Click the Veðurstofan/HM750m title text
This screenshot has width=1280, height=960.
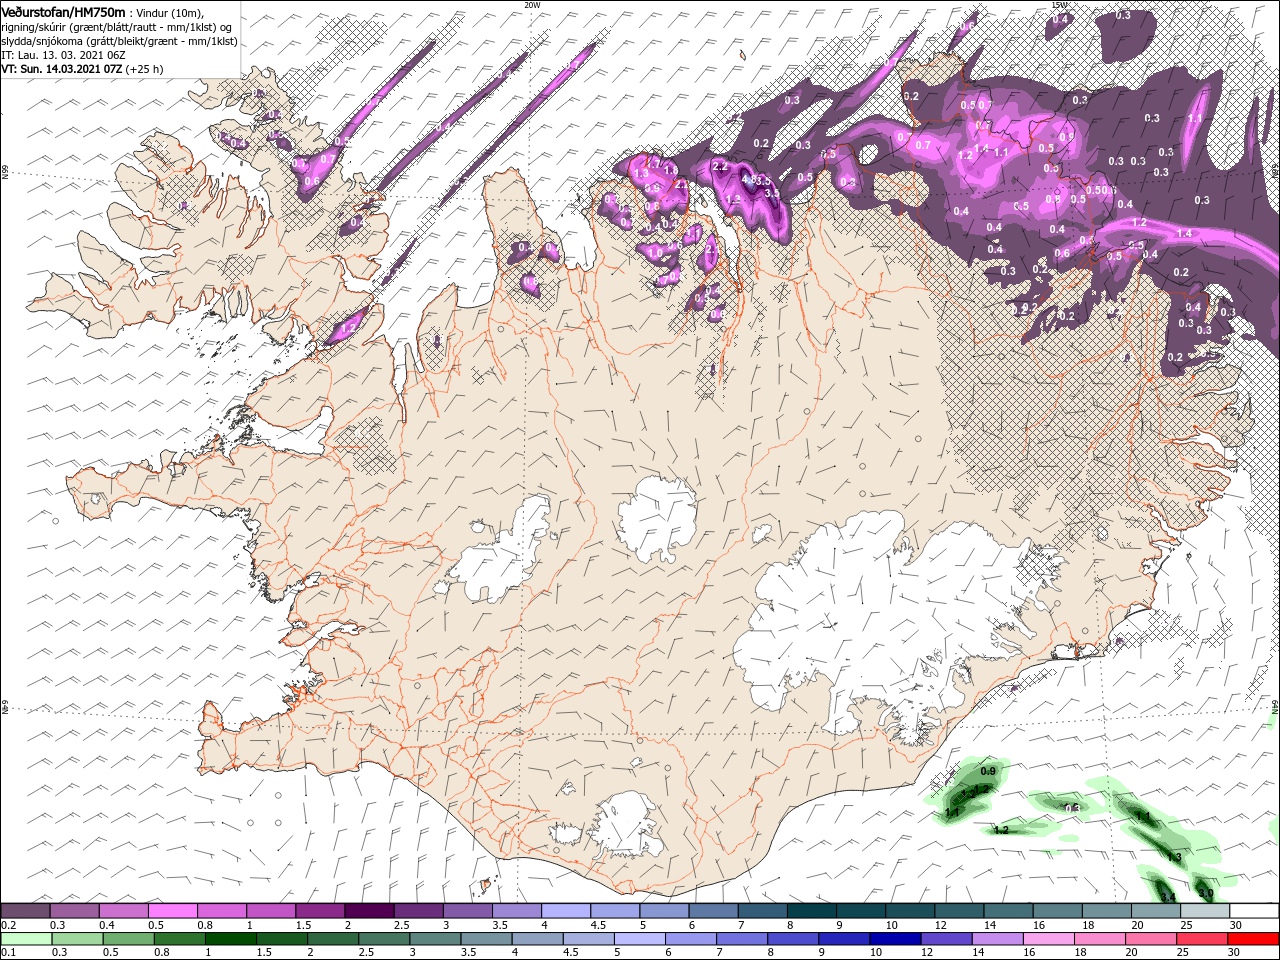(64, 11)
